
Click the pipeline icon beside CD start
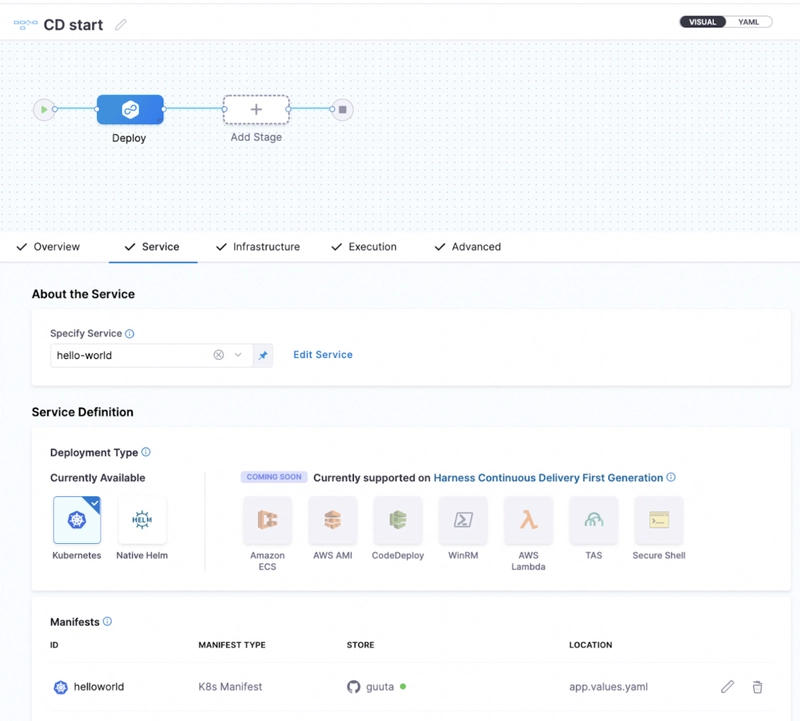(26, 24)
